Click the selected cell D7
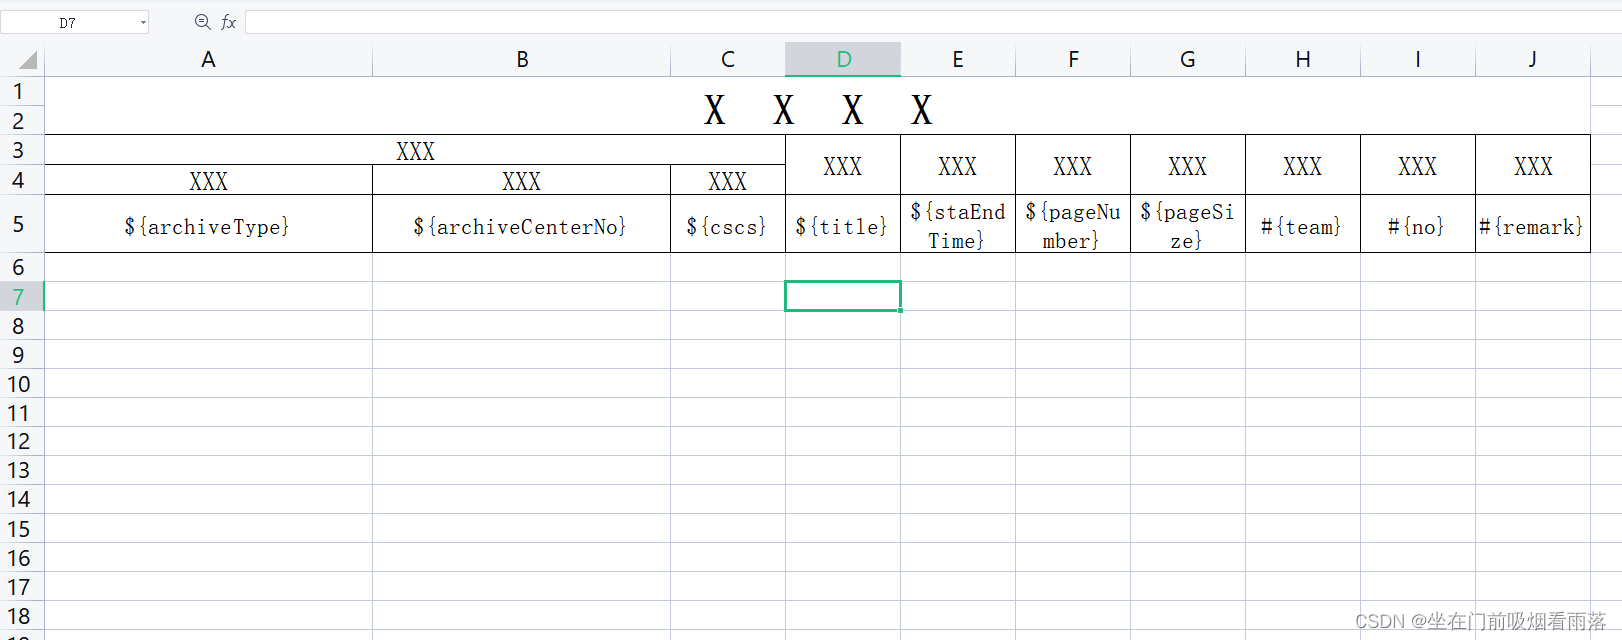The image size is (1622, 640). tap(843, 296)
